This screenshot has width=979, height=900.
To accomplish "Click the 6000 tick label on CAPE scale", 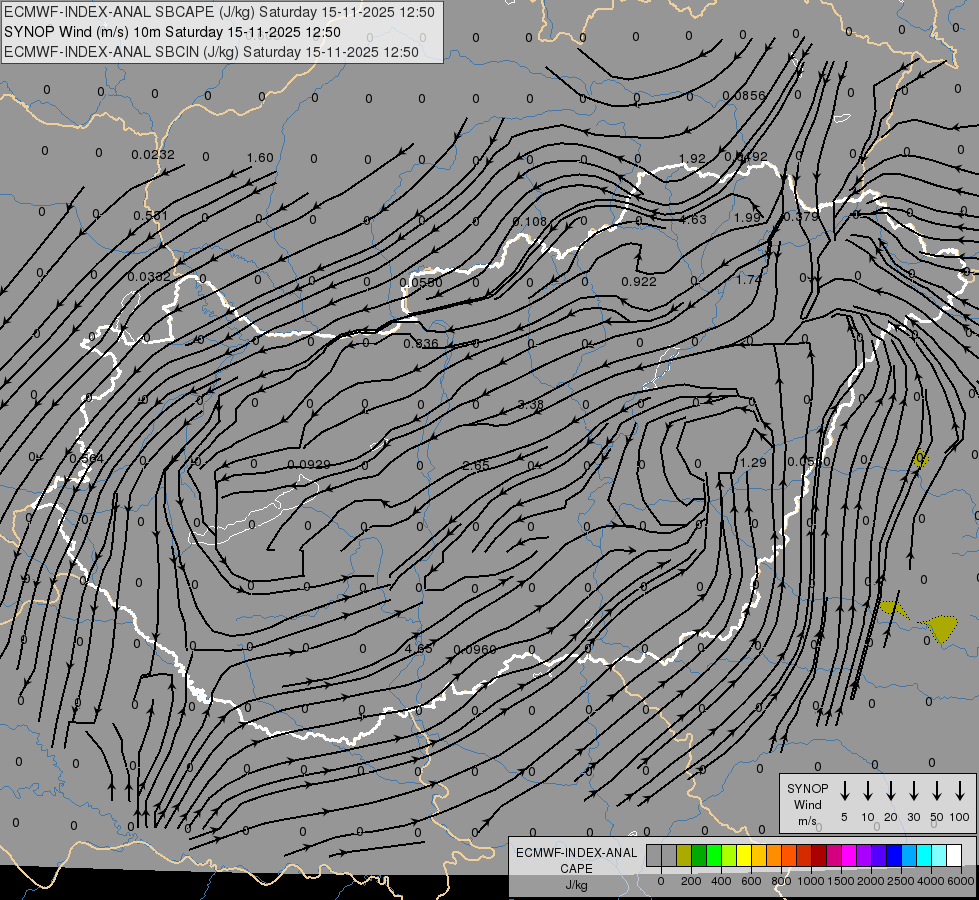I will (961, 881).
